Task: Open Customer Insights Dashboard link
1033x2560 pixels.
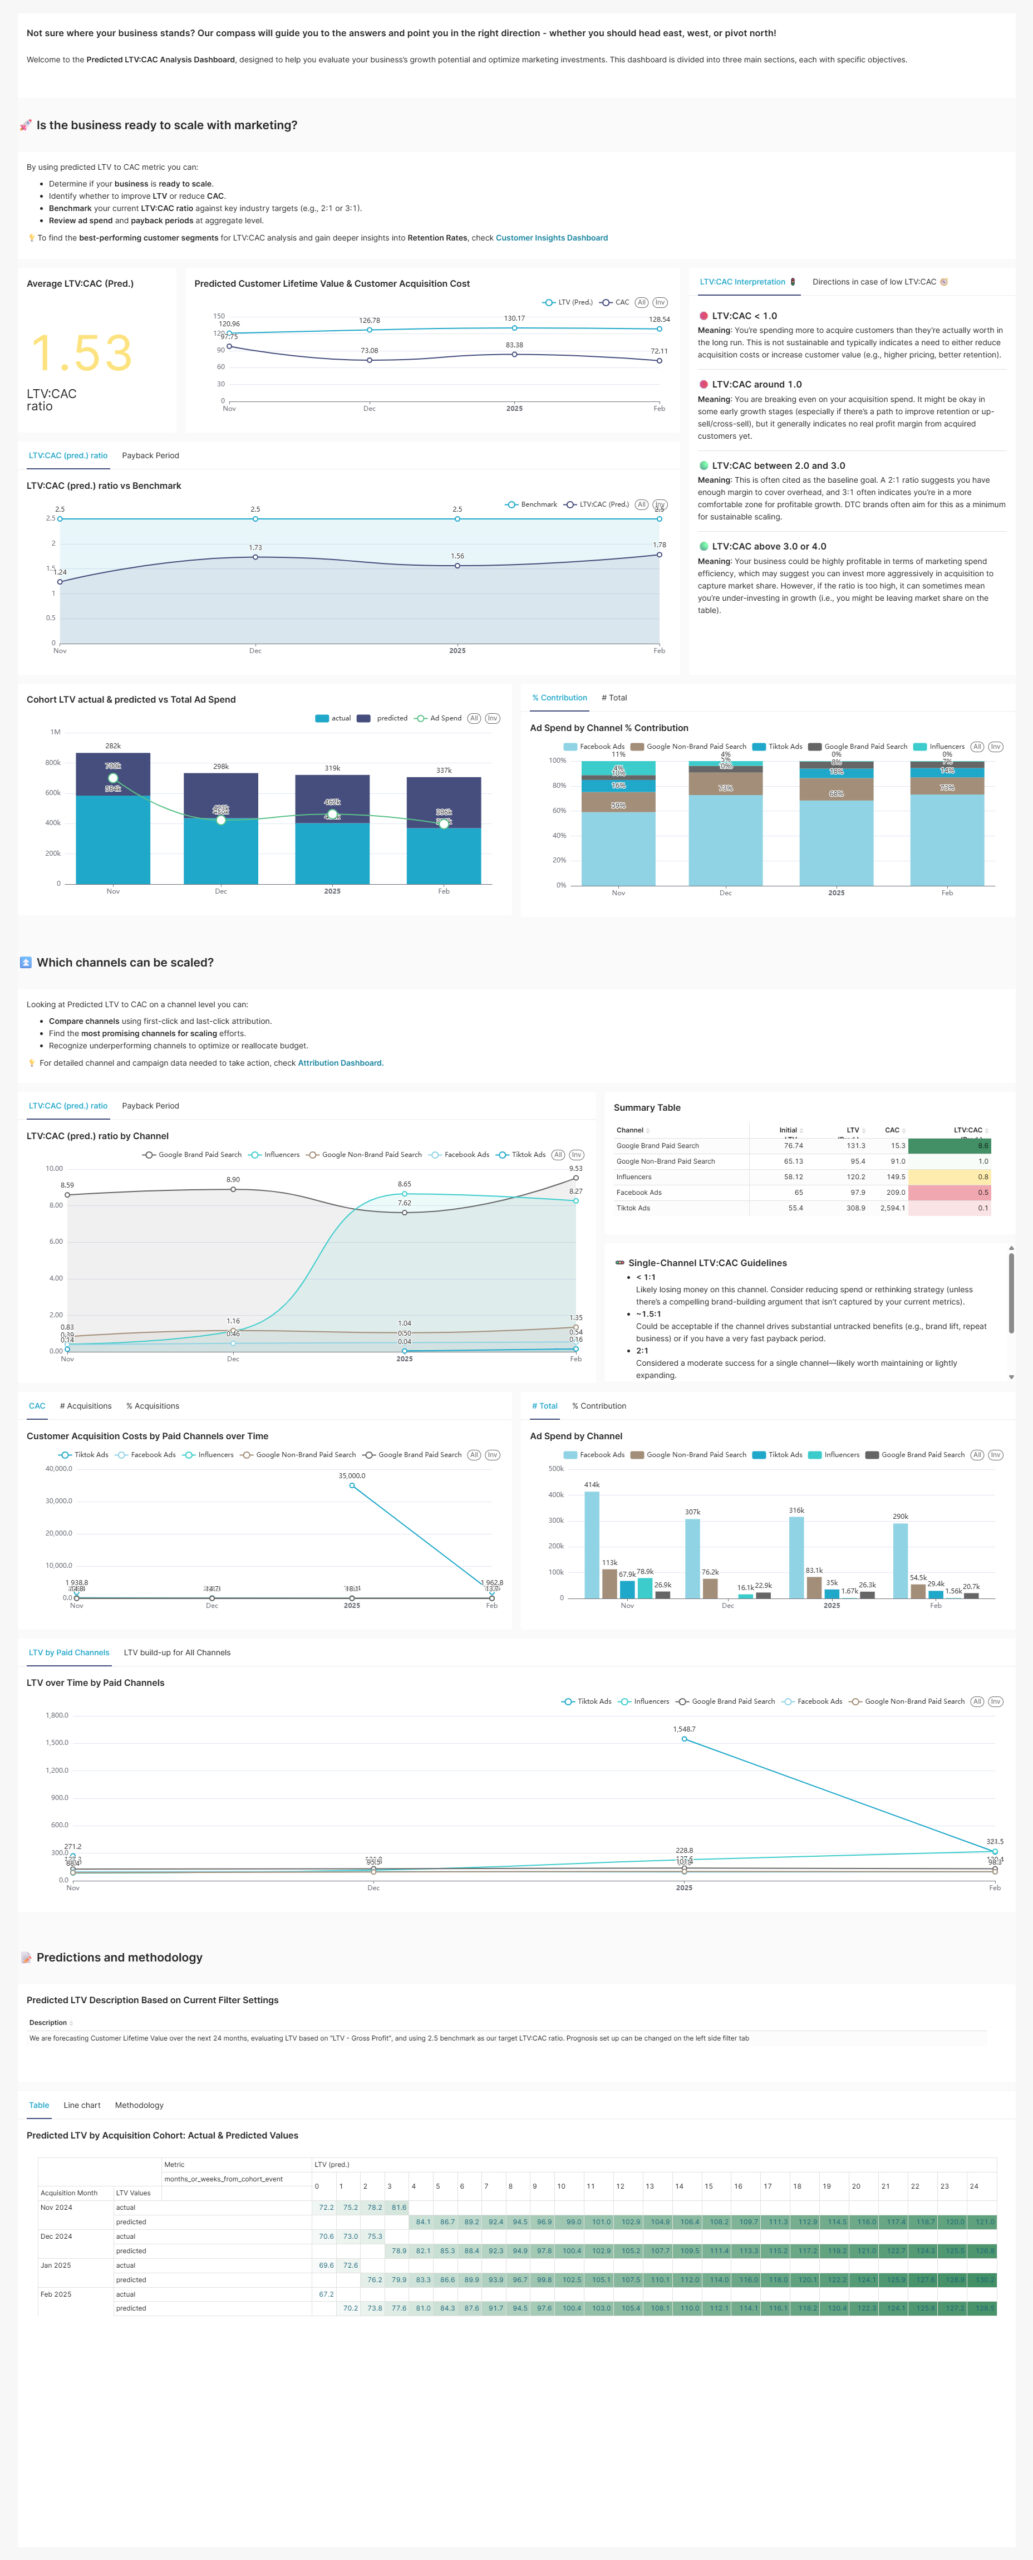Action: [552, 238]
